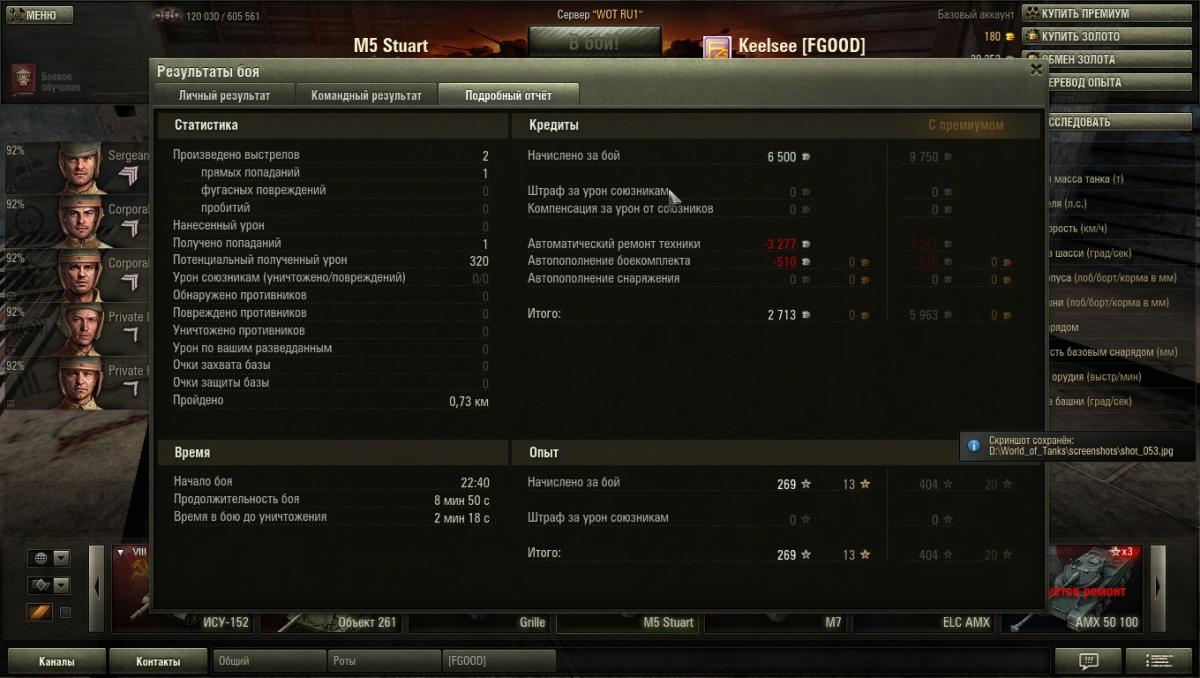Switch to Командный результат tab
This screenshot has width=1200, height=678.
pos(366,96)
